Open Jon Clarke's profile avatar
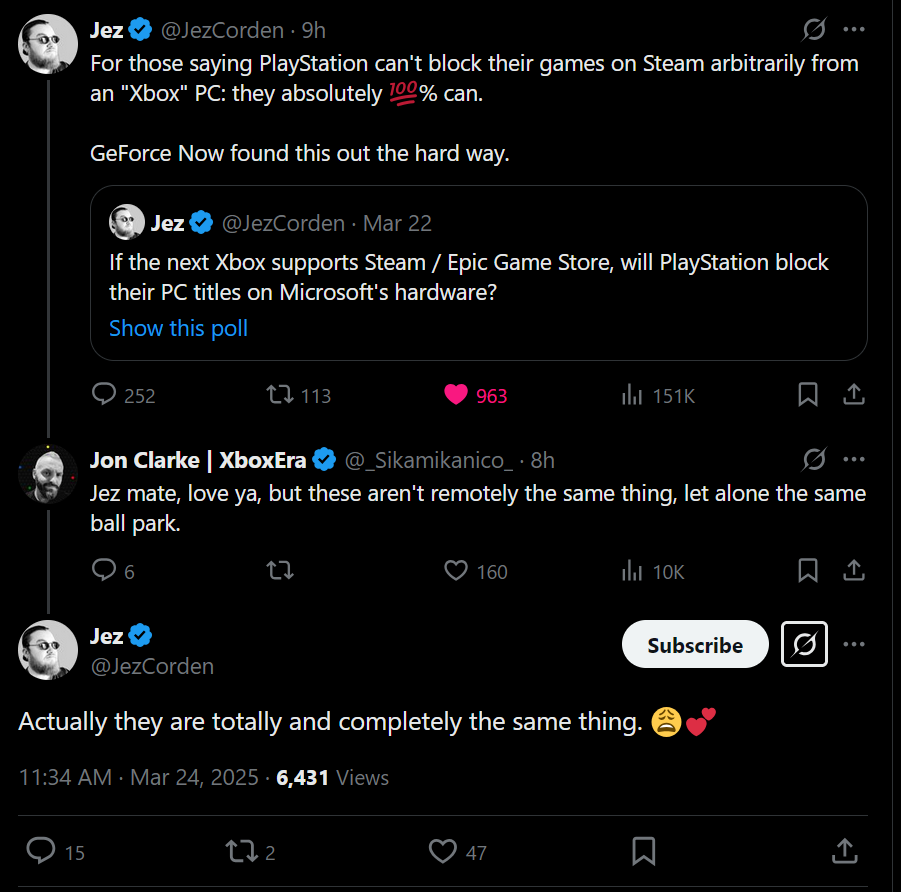Image resolution: width=901 pixels, height=892 pixels. coord(48,474)
